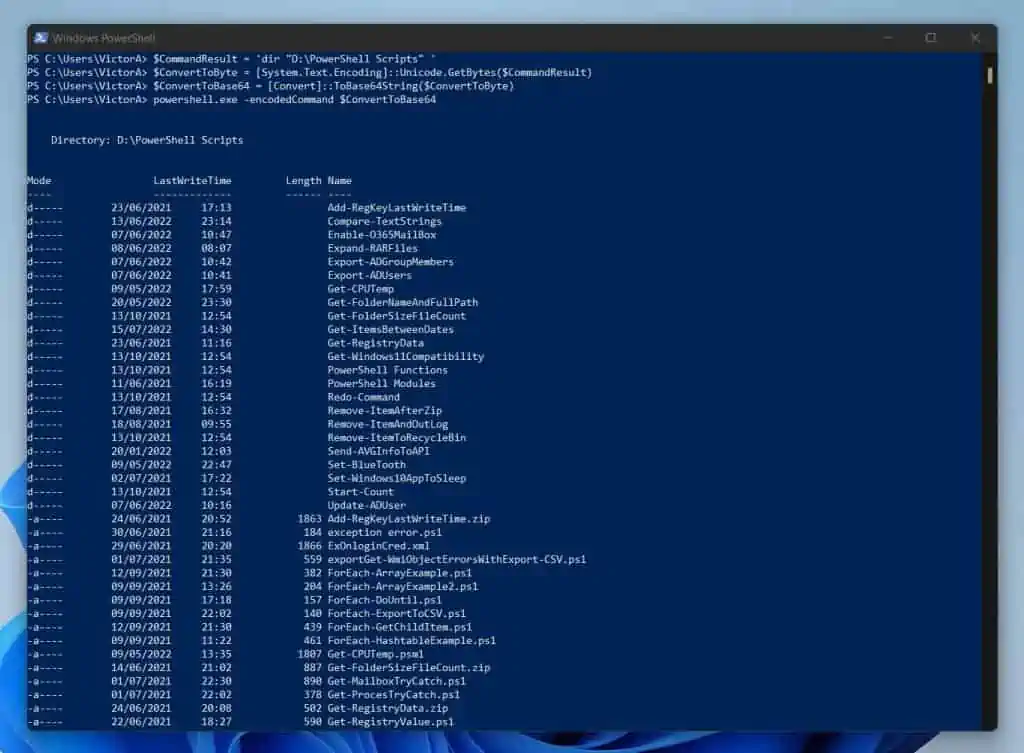Click the 22/06/2021 18:27 timestamp
The height and width of the screenshot is (753, 1024).
click(171, 722)
